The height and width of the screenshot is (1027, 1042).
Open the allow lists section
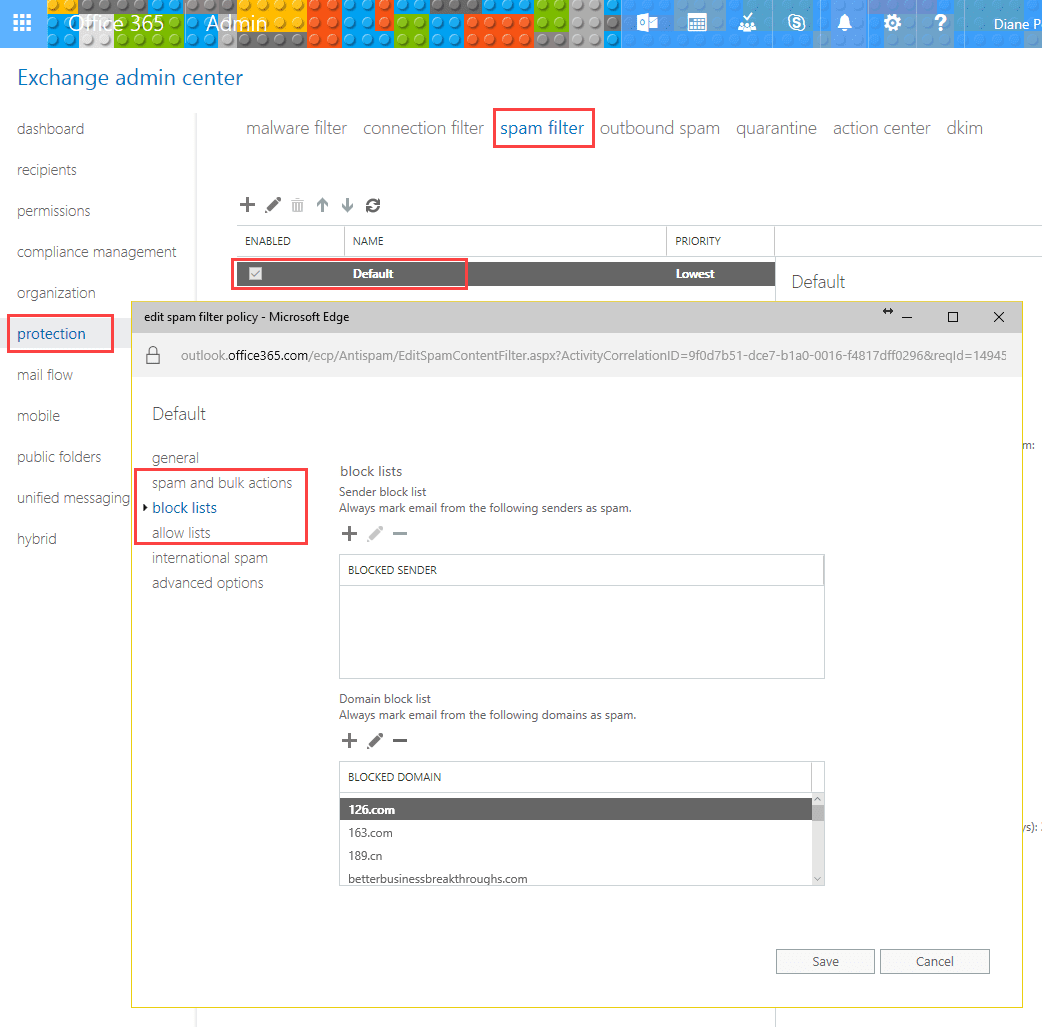coord(181,532)
